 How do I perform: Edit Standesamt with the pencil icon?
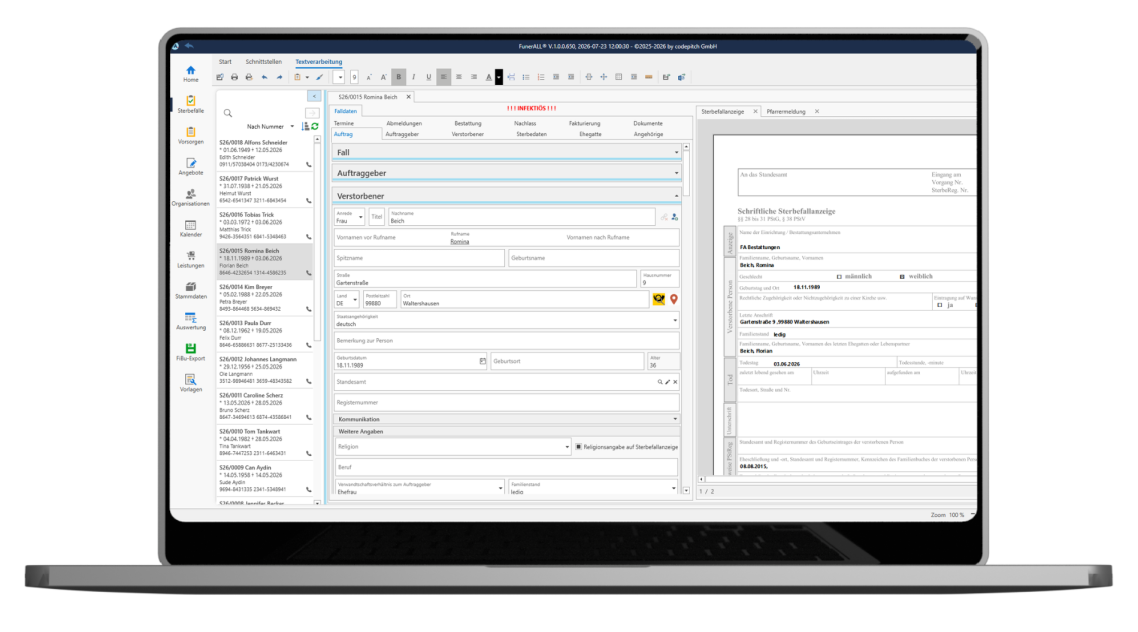[668, 382]
